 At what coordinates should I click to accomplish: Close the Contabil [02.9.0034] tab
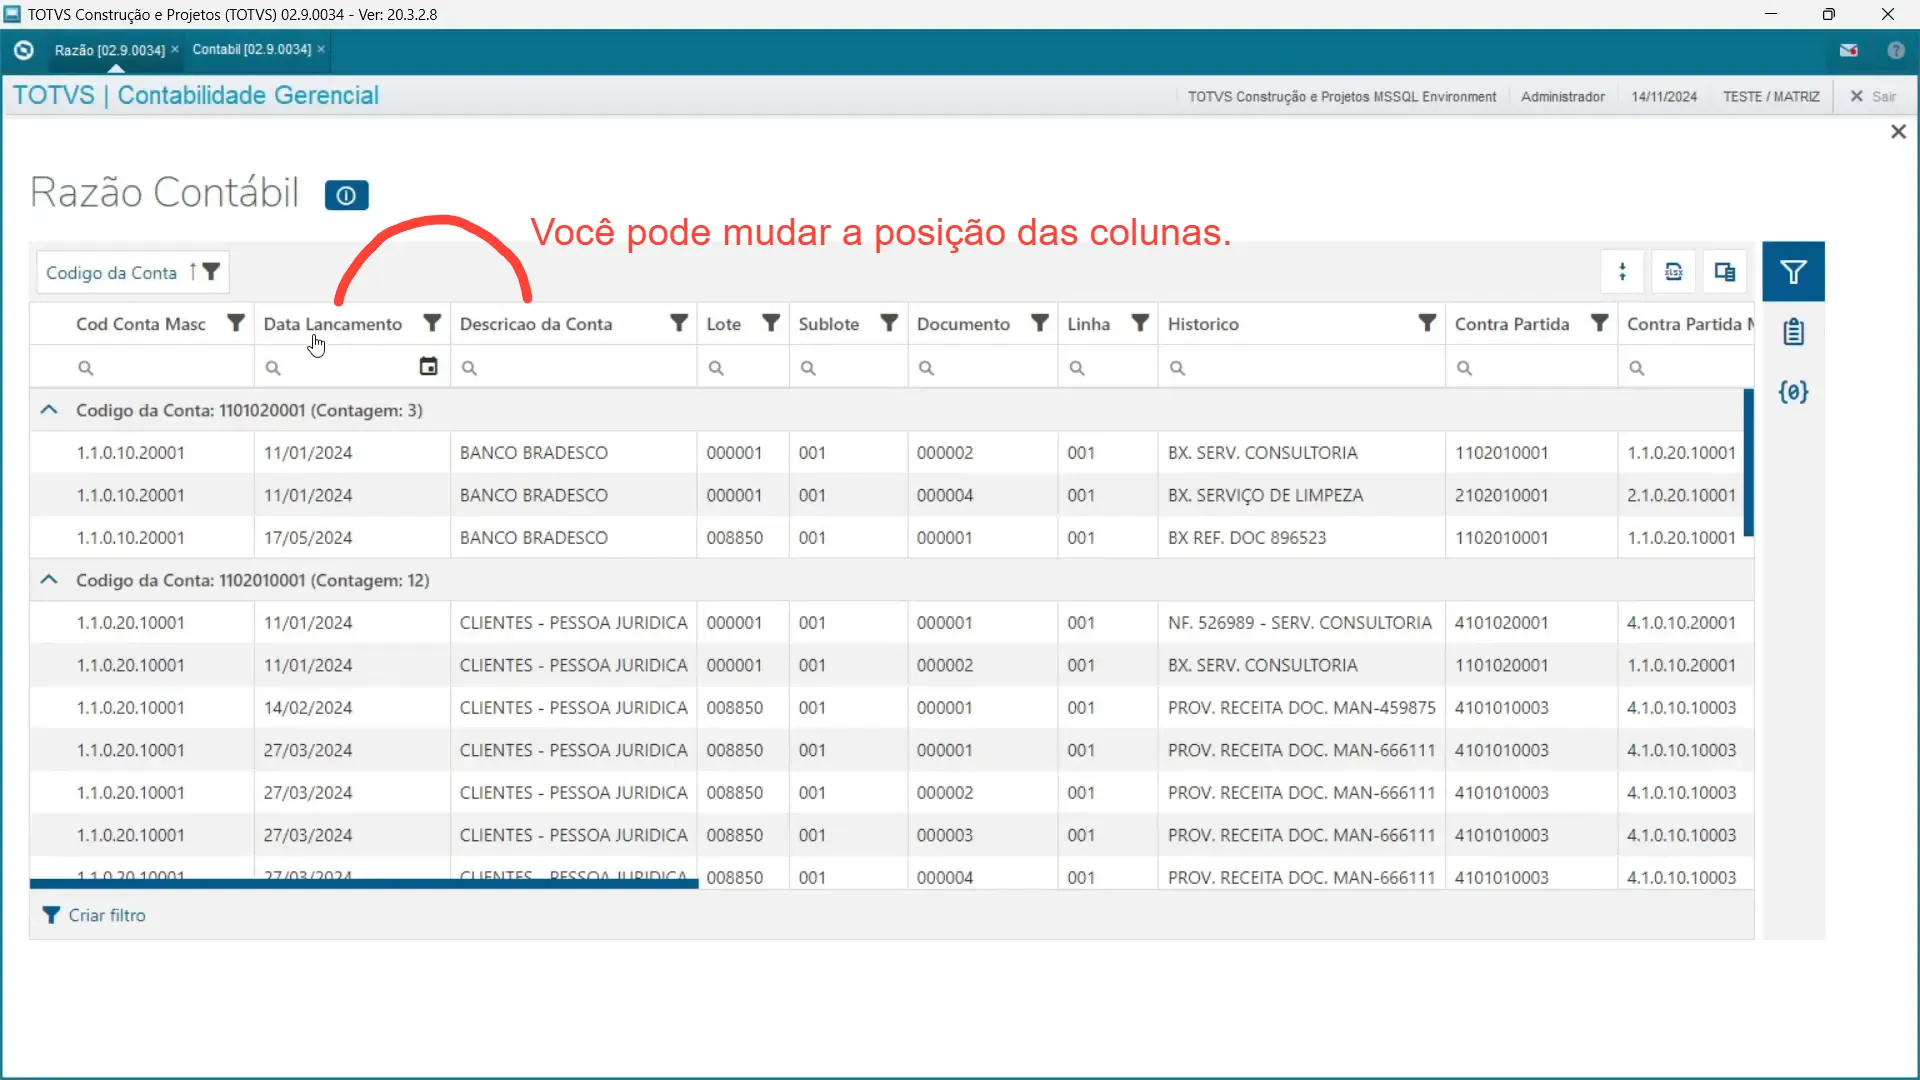point(321,49)
